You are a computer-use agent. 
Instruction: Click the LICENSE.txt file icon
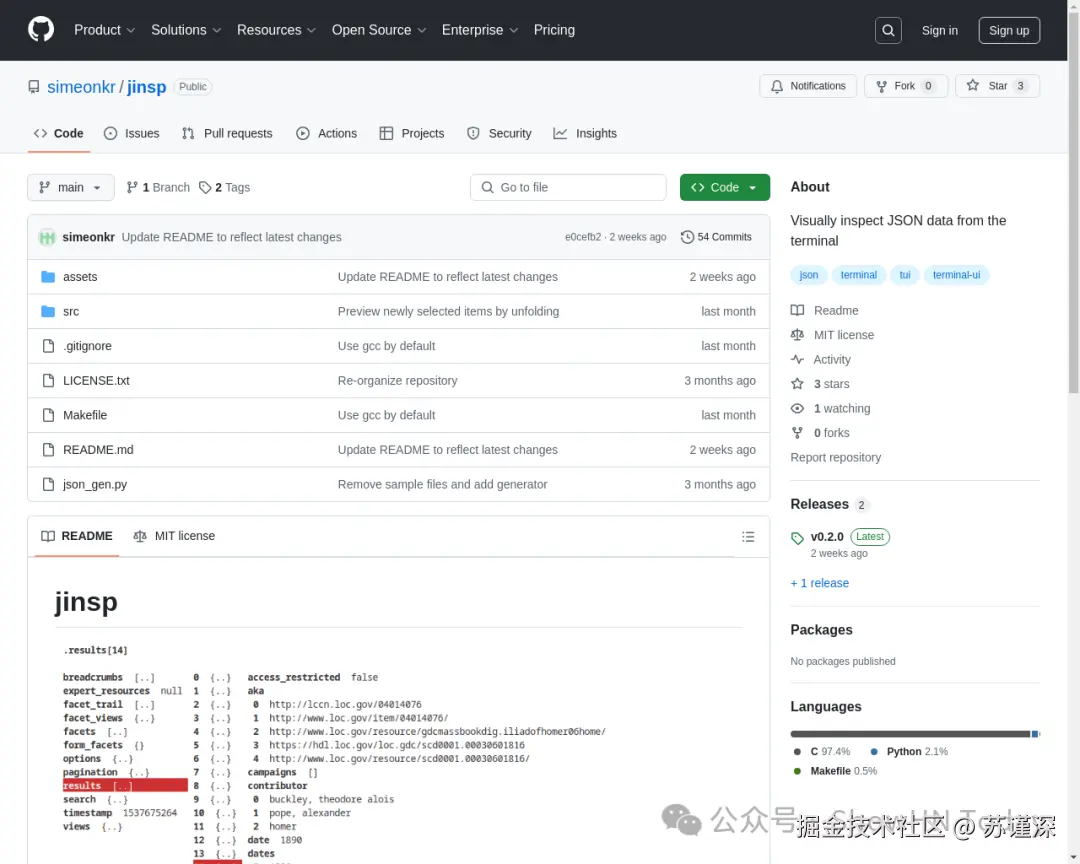(x=48, y=380)
